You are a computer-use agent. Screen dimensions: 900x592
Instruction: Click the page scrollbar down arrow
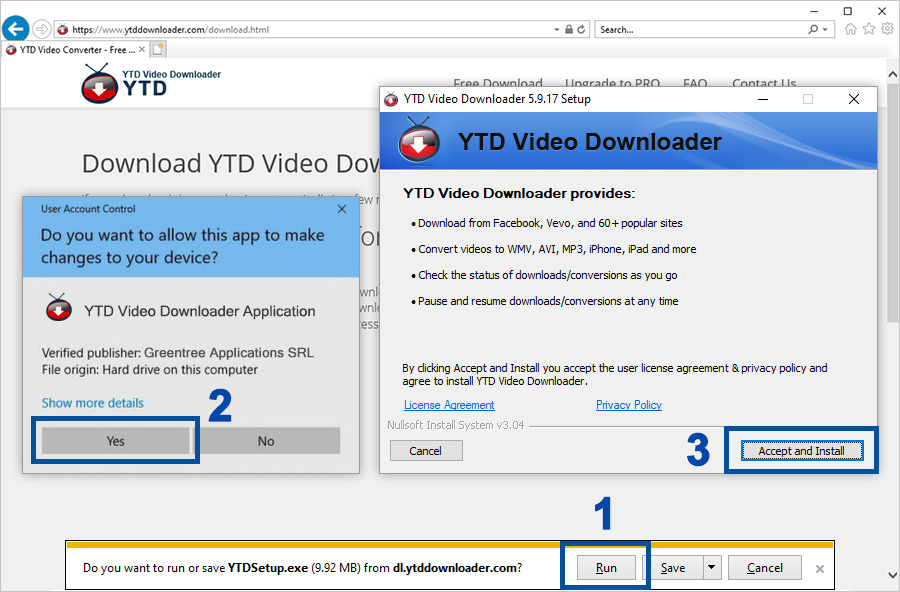pos(893,574)
